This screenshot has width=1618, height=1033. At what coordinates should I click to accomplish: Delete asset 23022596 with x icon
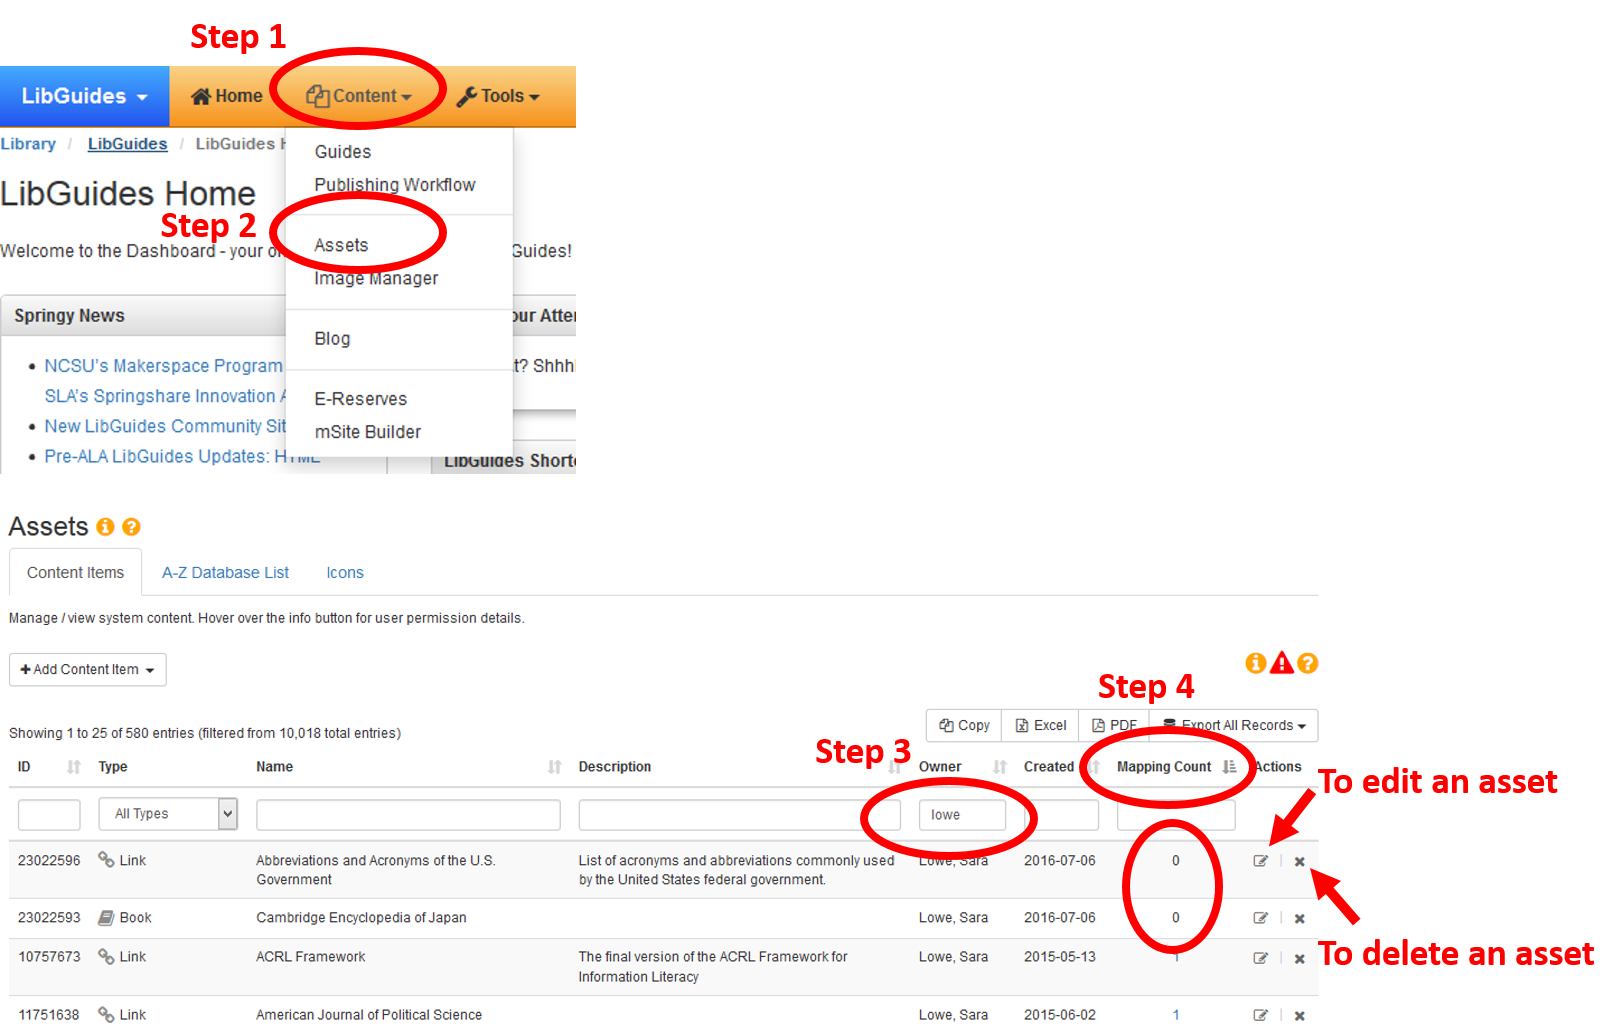point(1300,861)
